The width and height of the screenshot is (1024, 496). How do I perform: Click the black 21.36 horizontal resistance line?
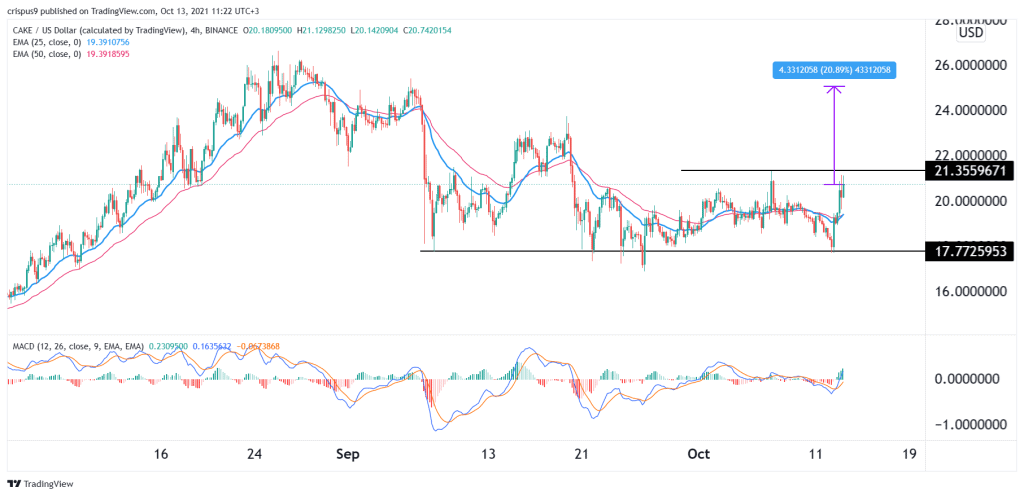[x=803, y=170]
